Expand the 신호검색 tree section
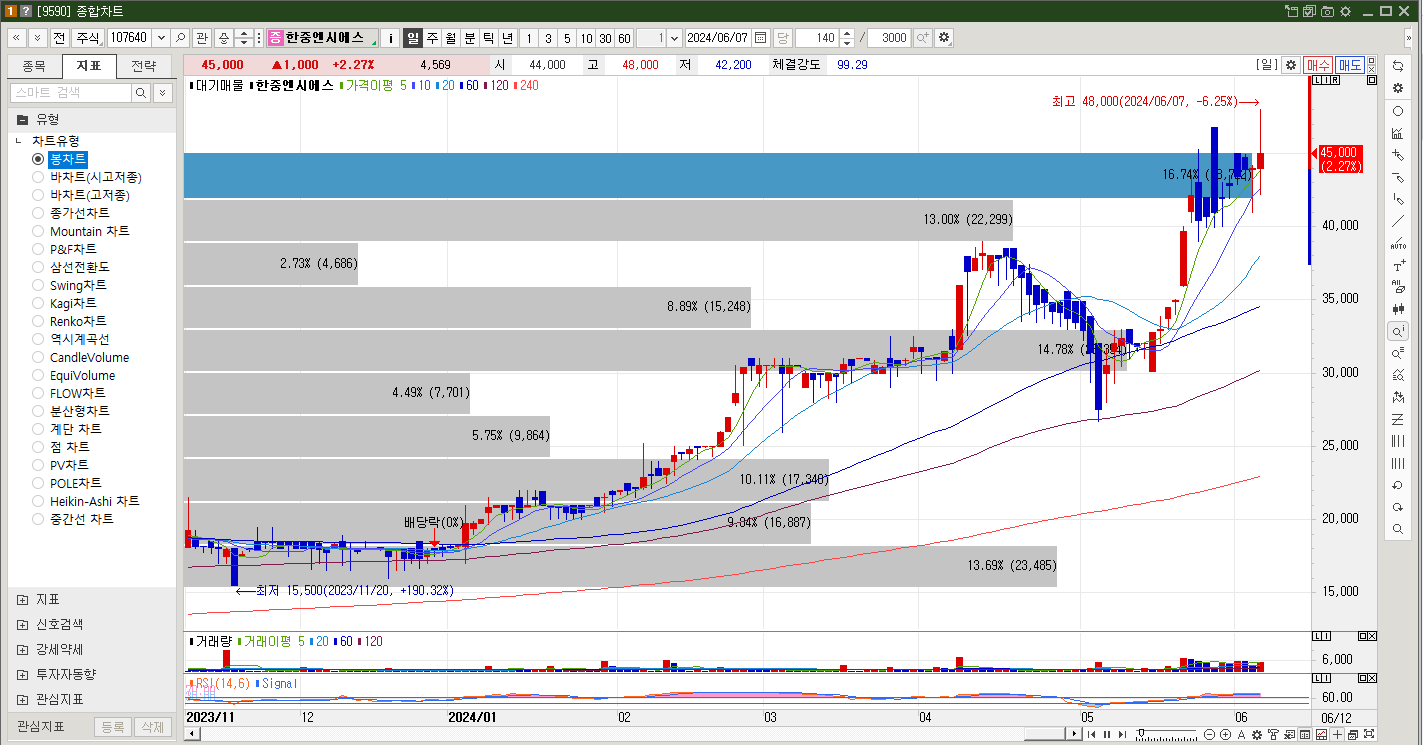 (22, 624)
